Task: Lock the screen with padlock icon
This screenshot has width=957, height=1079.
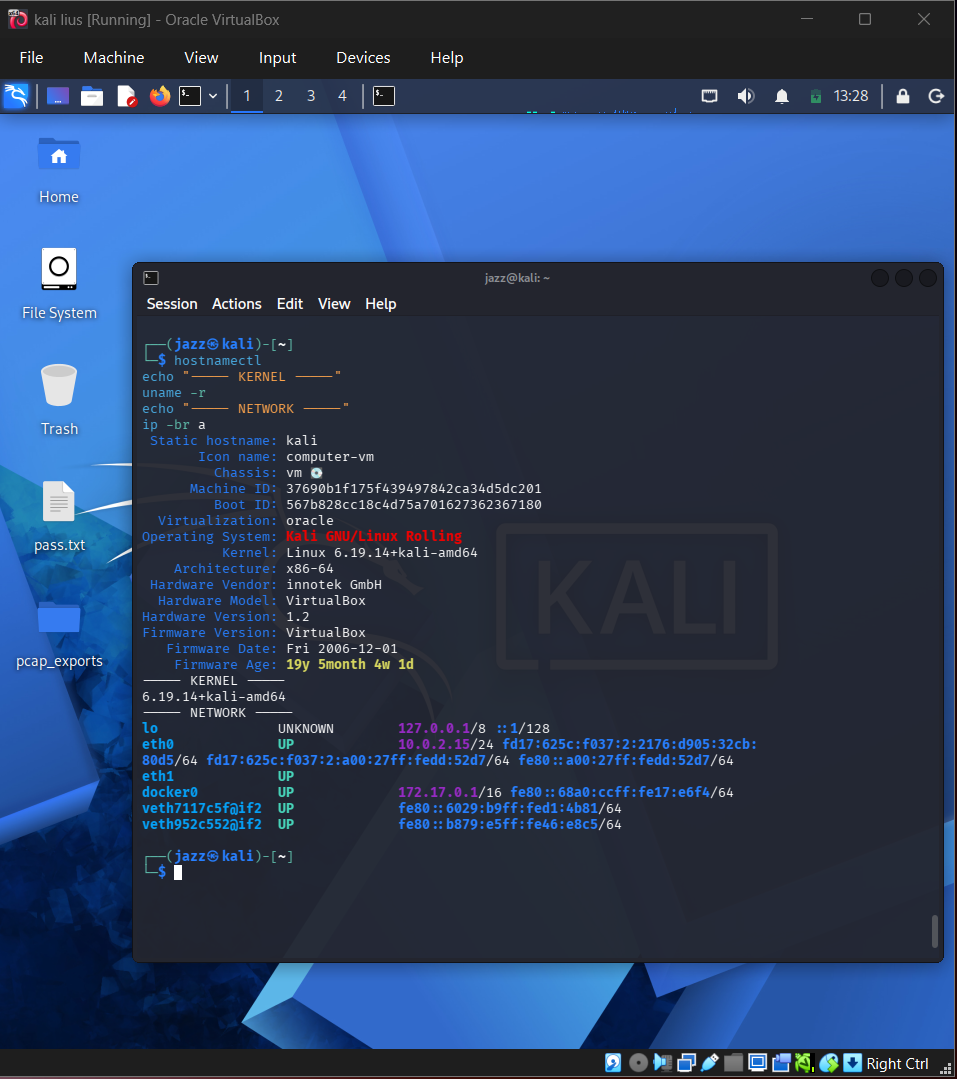Action: 903,96
